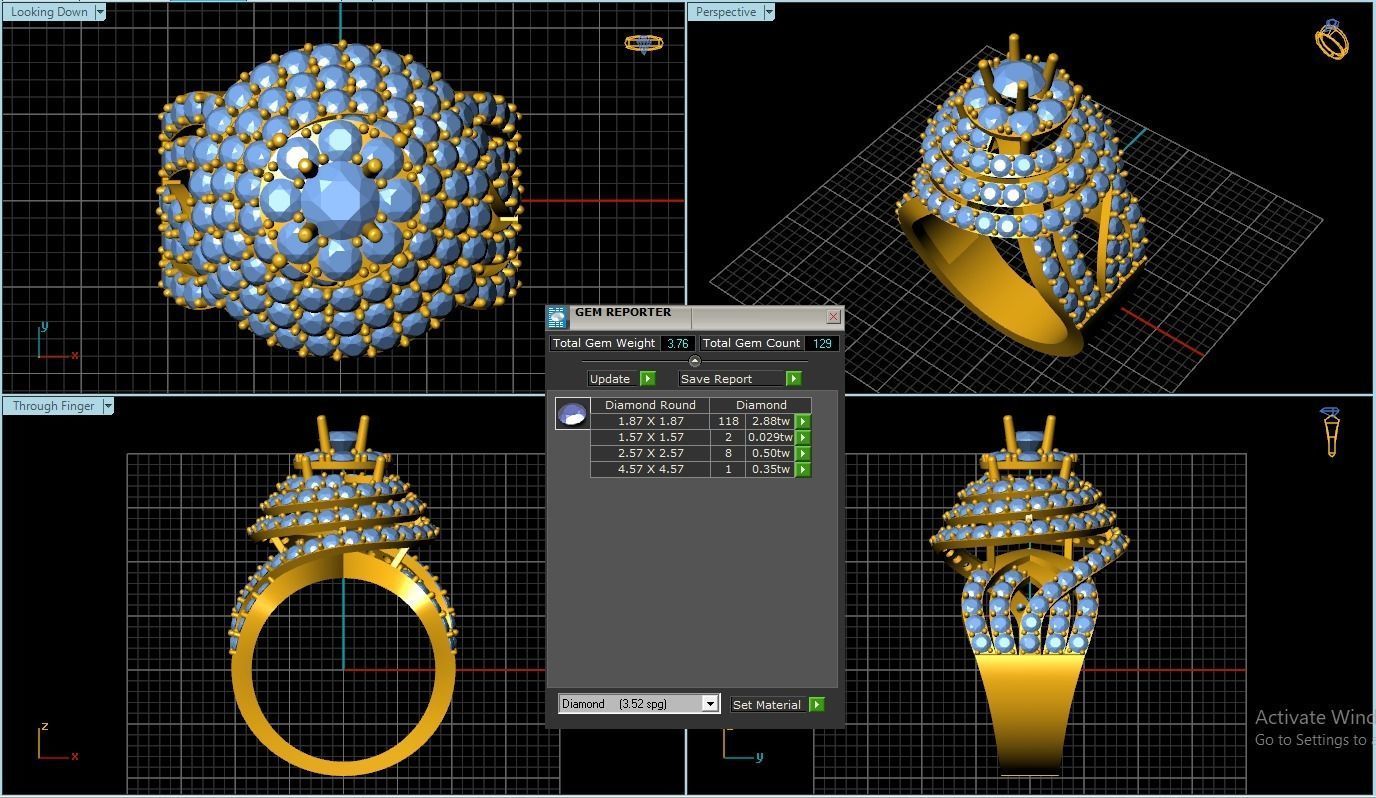1376x798 pixels.
Task: Click the Update label in Gem Reporter
Action: pyautogui.click(x=610, y=379)
